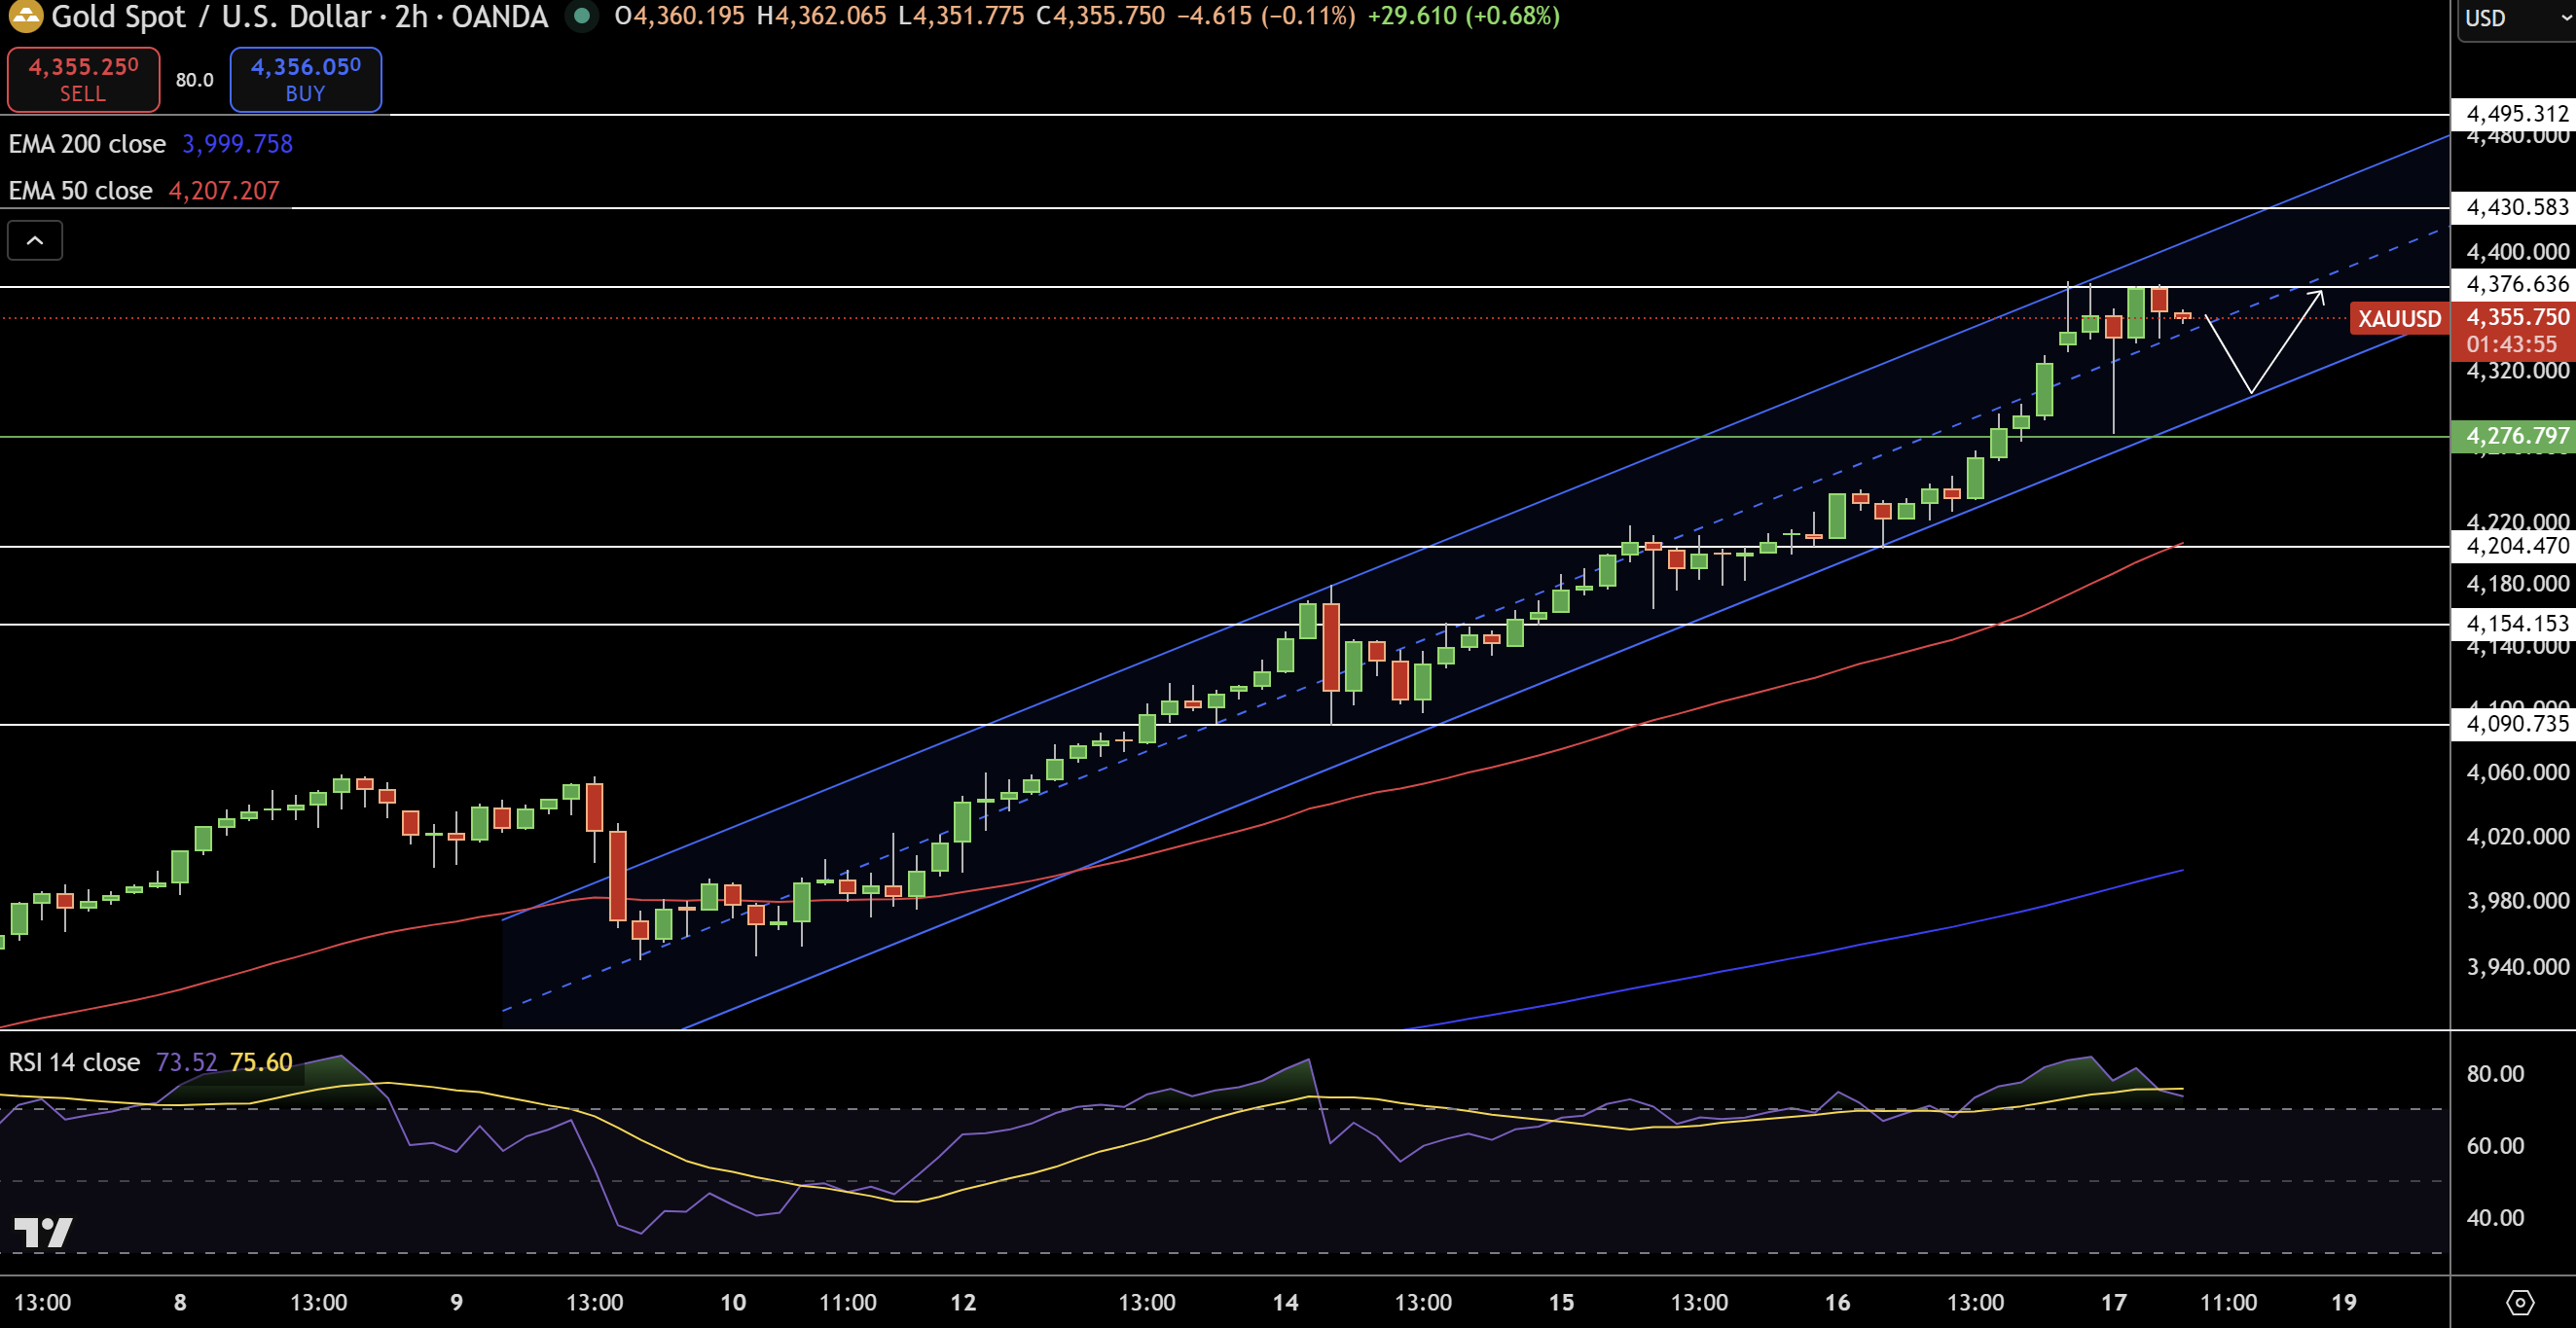Viewport: 2576px width, 1328px height.
Task: Collapse the indicator legend chevron
Action: [x=35, y=240]
